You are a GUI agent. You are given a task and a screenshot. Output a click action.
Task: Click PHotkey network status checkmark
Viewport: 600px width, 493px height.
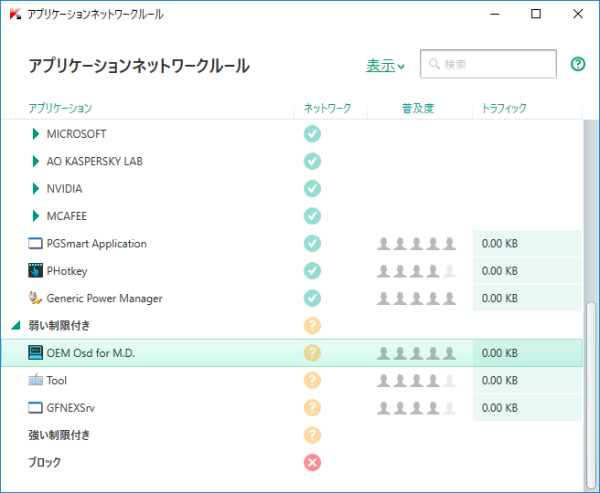[312, 271]
